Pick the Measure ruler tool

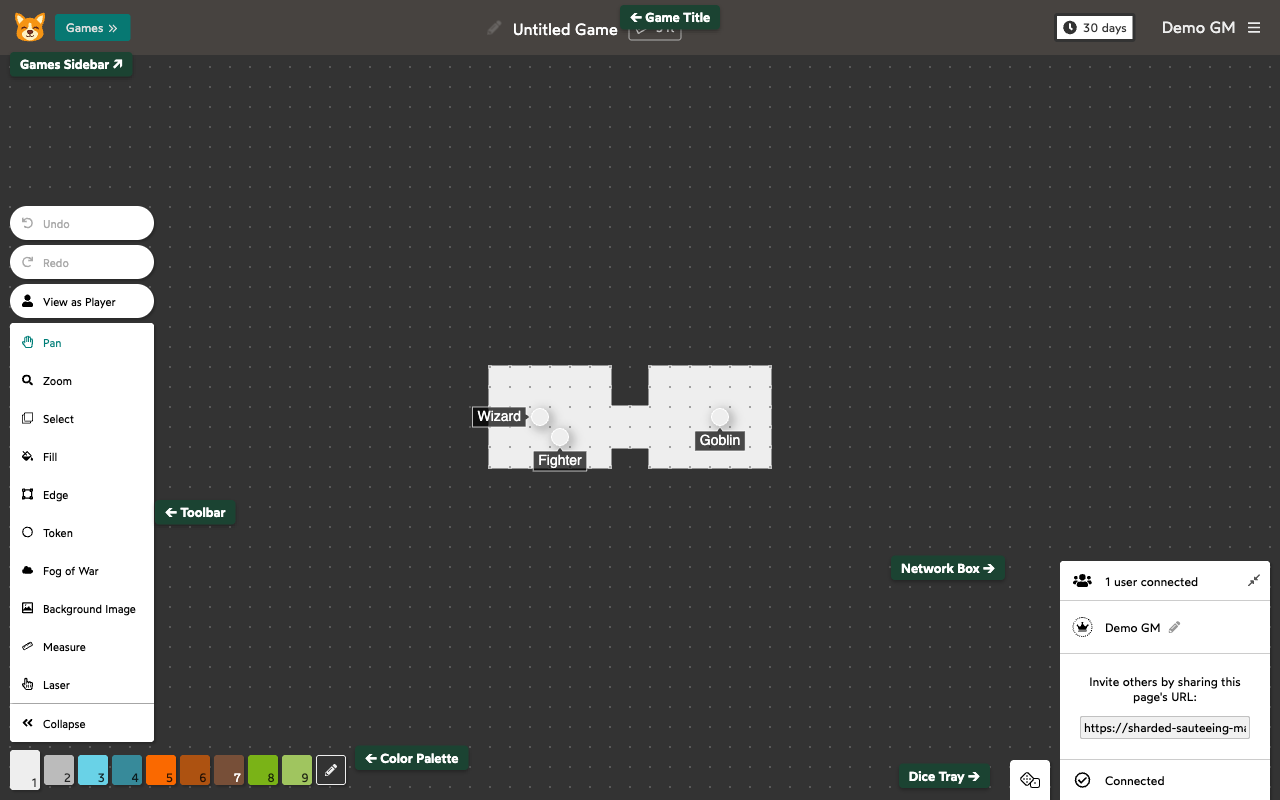(64, 647)
